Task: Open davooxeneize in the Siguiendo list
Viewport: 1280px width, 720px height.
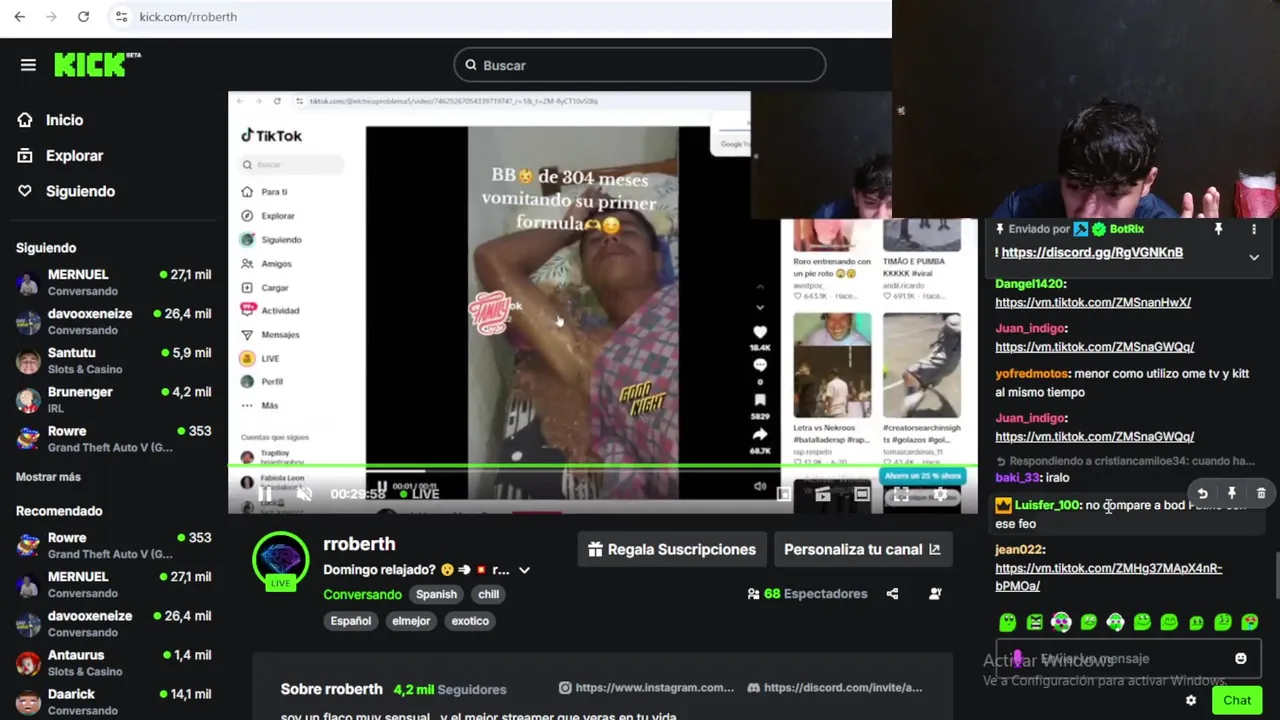Action: (x=113, y=321)
